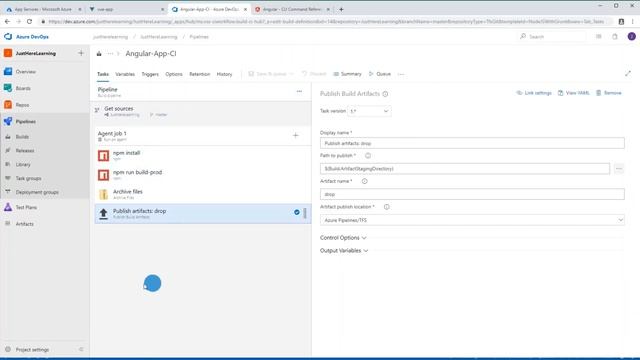Click Pipelines breadcrumb link
This screenshot has height=360, width=640.
(199, 37)
